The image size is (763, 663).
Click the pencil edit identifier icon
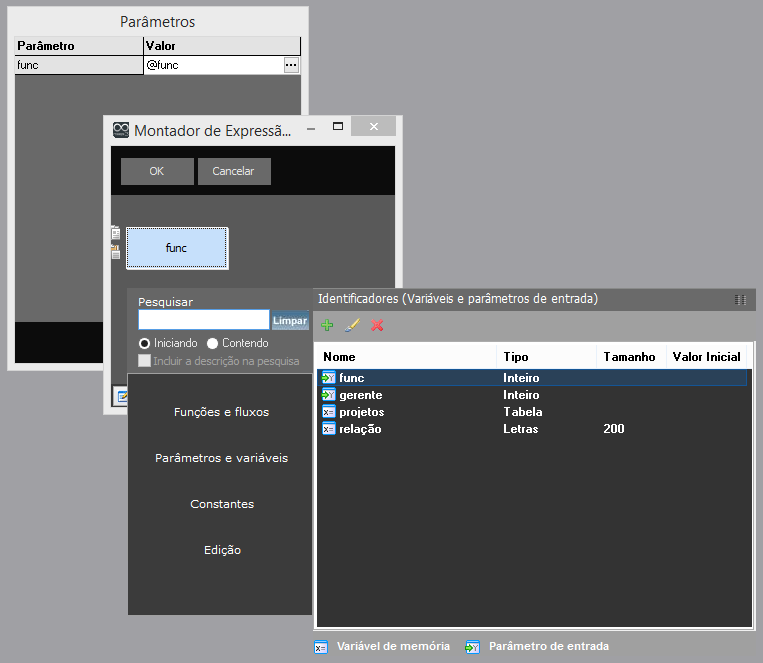point(352,325)
